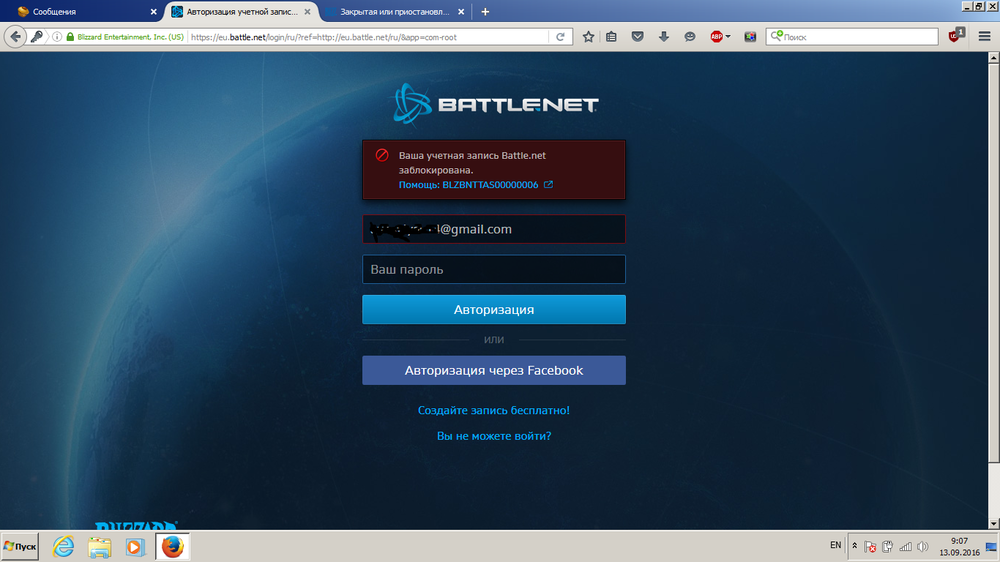Click the colorful extension icon beside ABP
Screen dimensions: 1000x562
[750, 37]
